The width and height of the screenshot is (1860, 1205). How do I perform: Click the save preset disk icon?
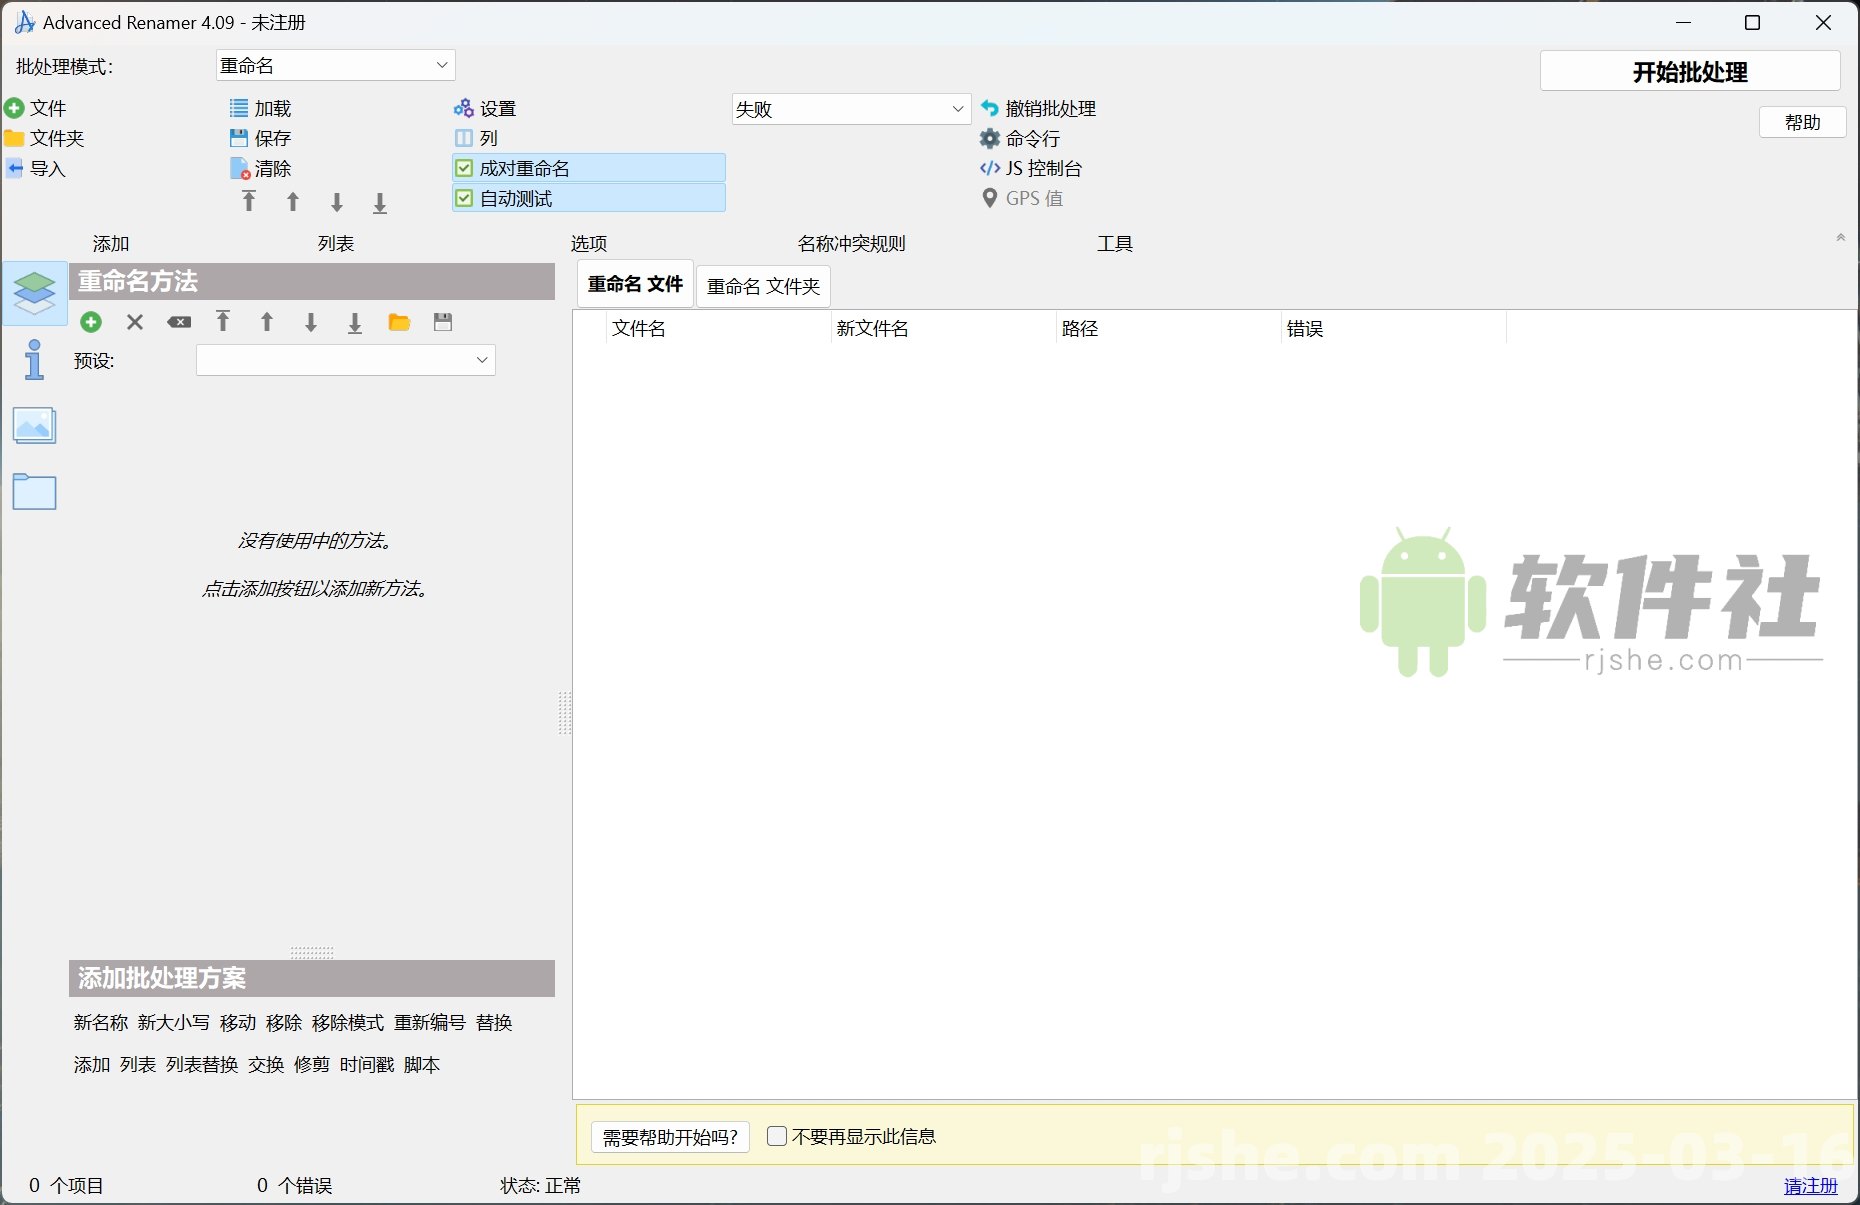(x=443, y=322)
